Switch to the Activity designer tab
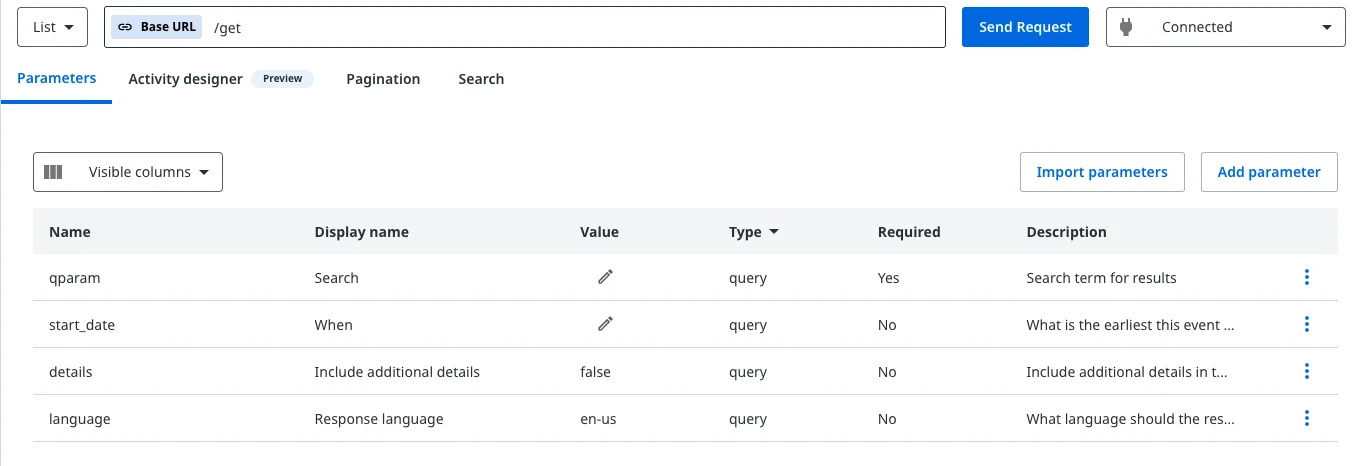Image resolution: width=1363 pixels, height=466 pixels. pos(186,79)
